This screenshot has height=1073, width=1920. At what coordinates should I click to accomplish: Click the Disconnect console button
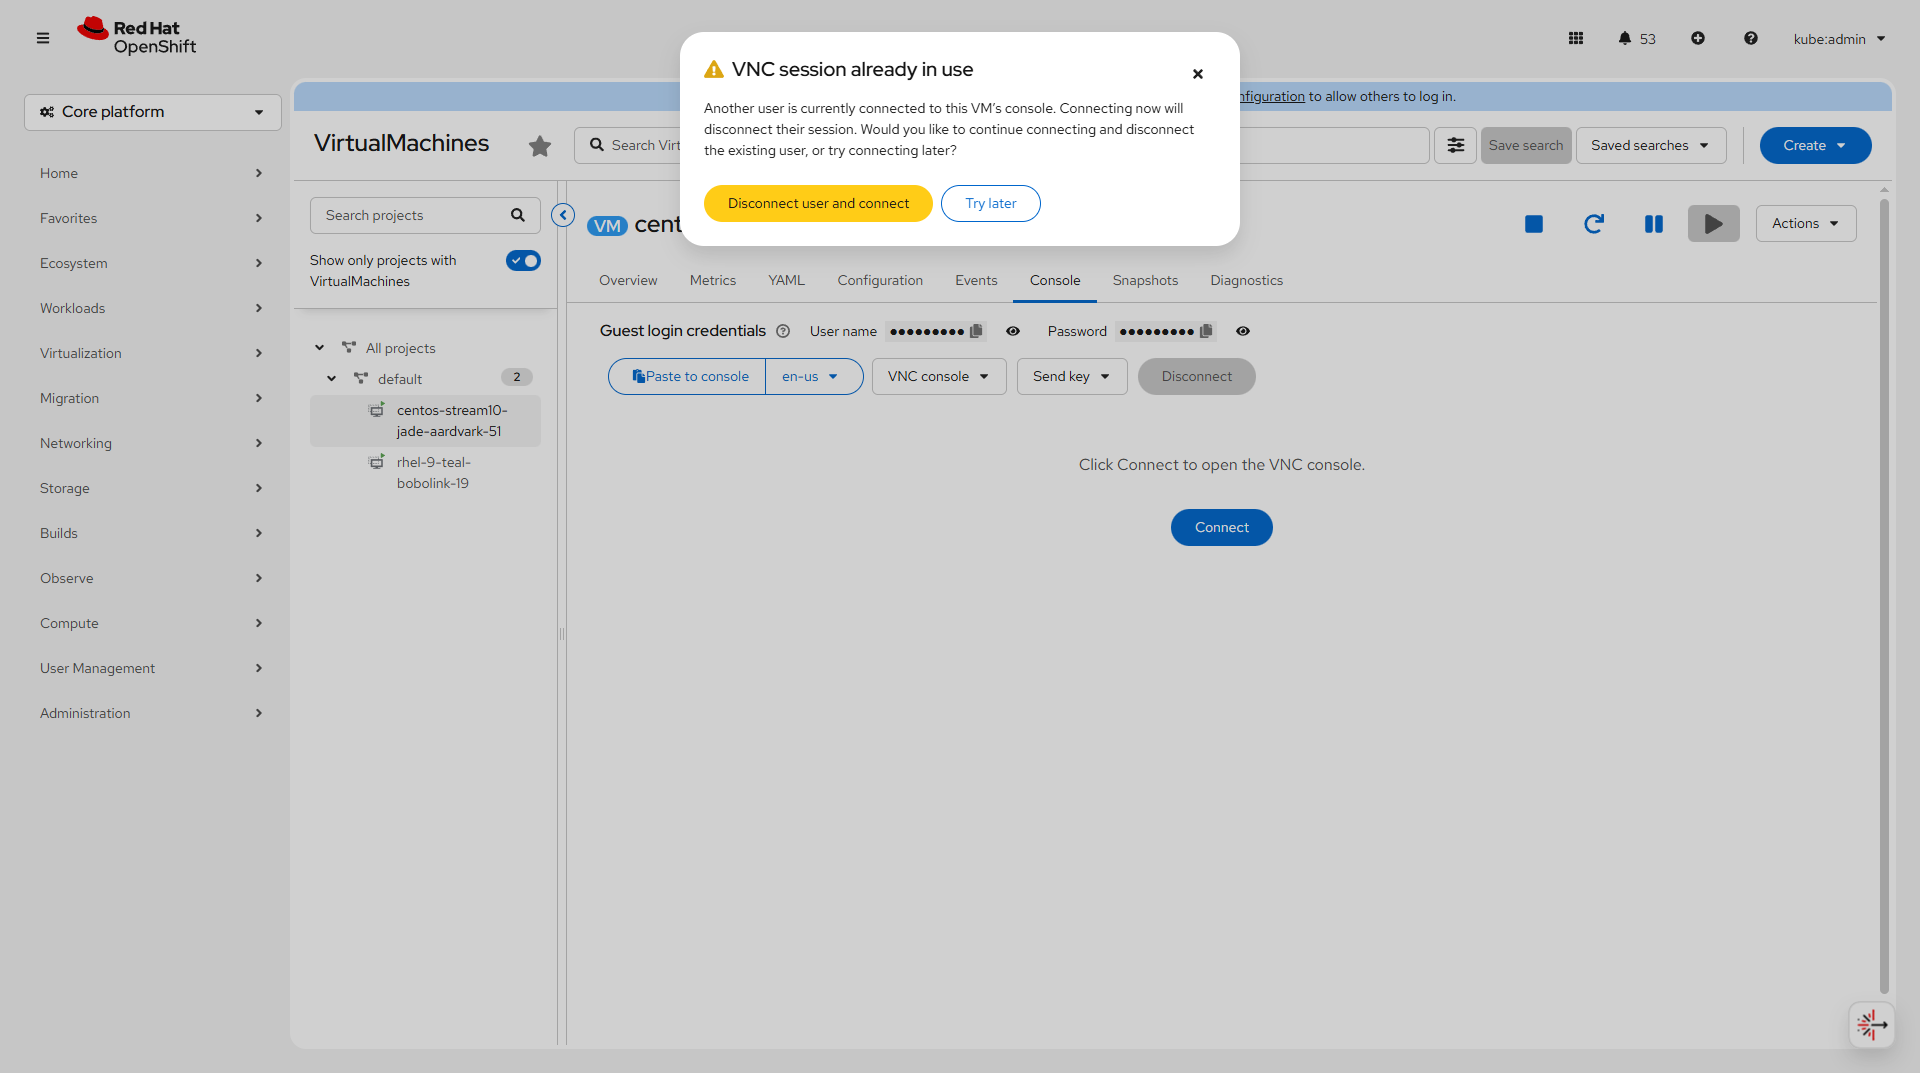[1197, 376]
